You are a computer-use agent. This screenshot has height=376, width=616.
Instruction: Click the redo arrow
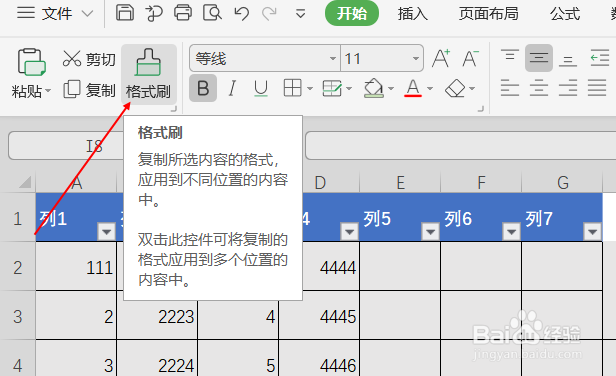point(270,14)
